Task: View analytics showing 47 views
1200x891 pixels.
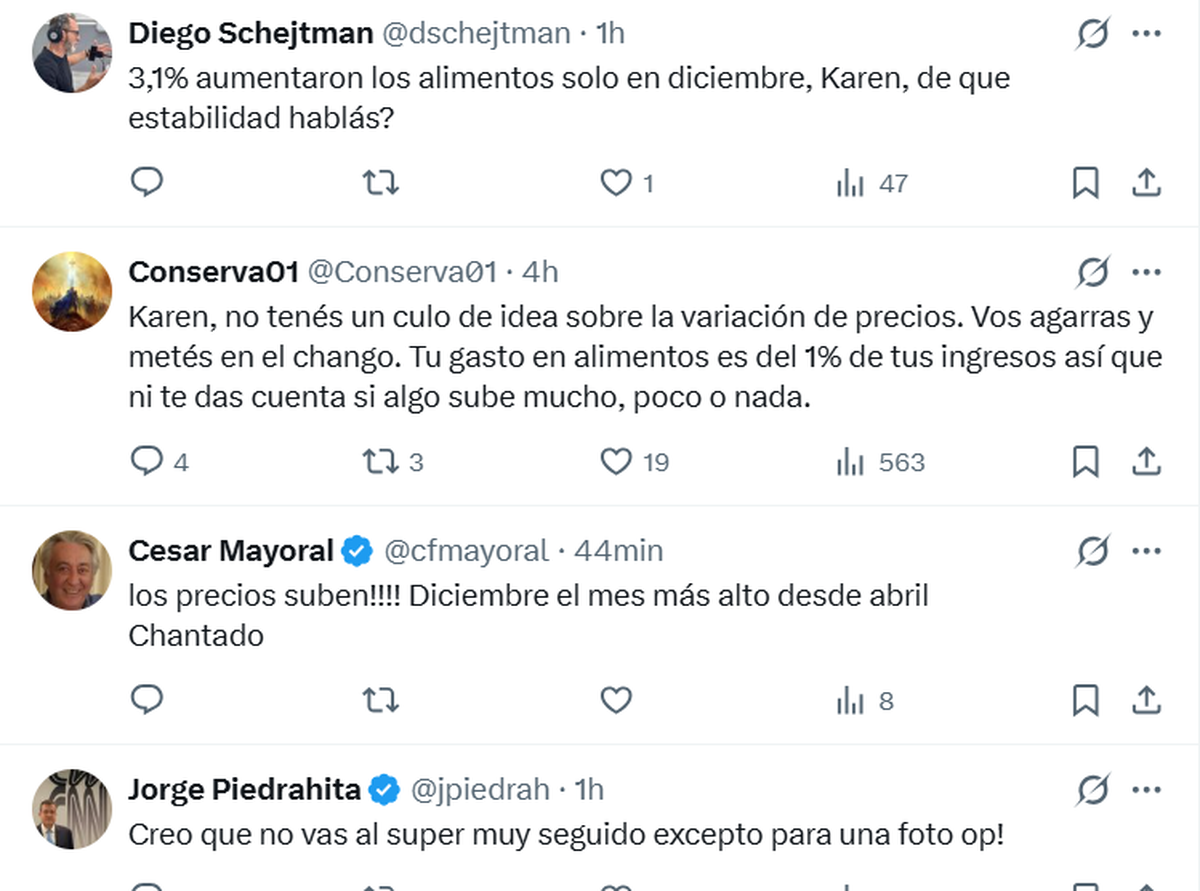Action: (x=872, y=183)
